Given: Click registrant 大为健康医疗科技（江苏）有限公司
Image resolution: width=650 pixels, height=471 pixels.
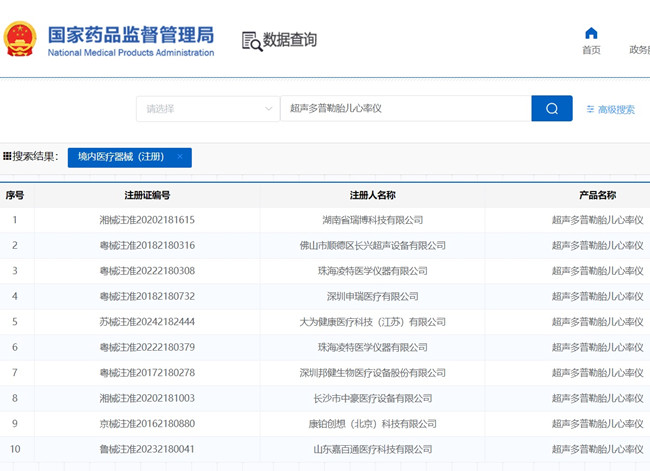Looking at the screenshot, I should point(373,322).
